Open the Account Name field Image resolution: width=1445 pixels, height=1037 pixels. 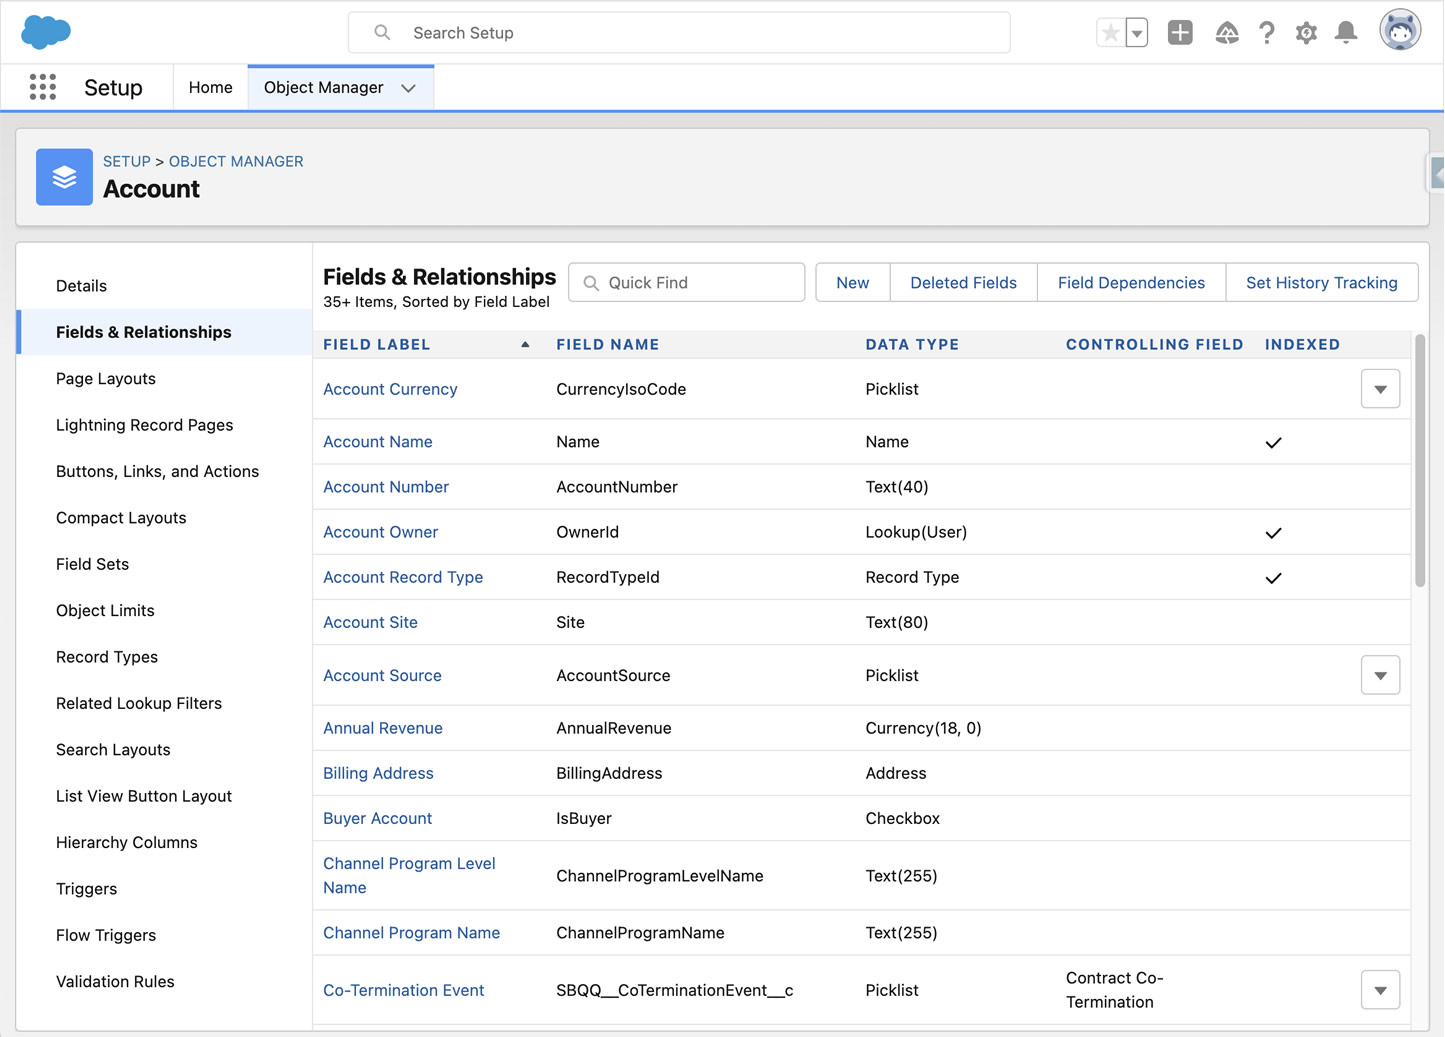[x=378, y=442]
